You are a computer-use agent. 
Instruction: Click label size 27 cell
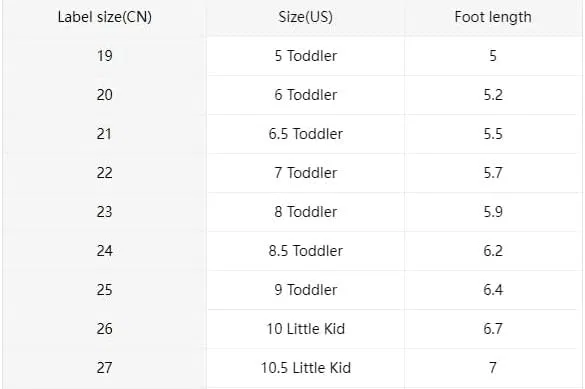click(x=104, y=368)
